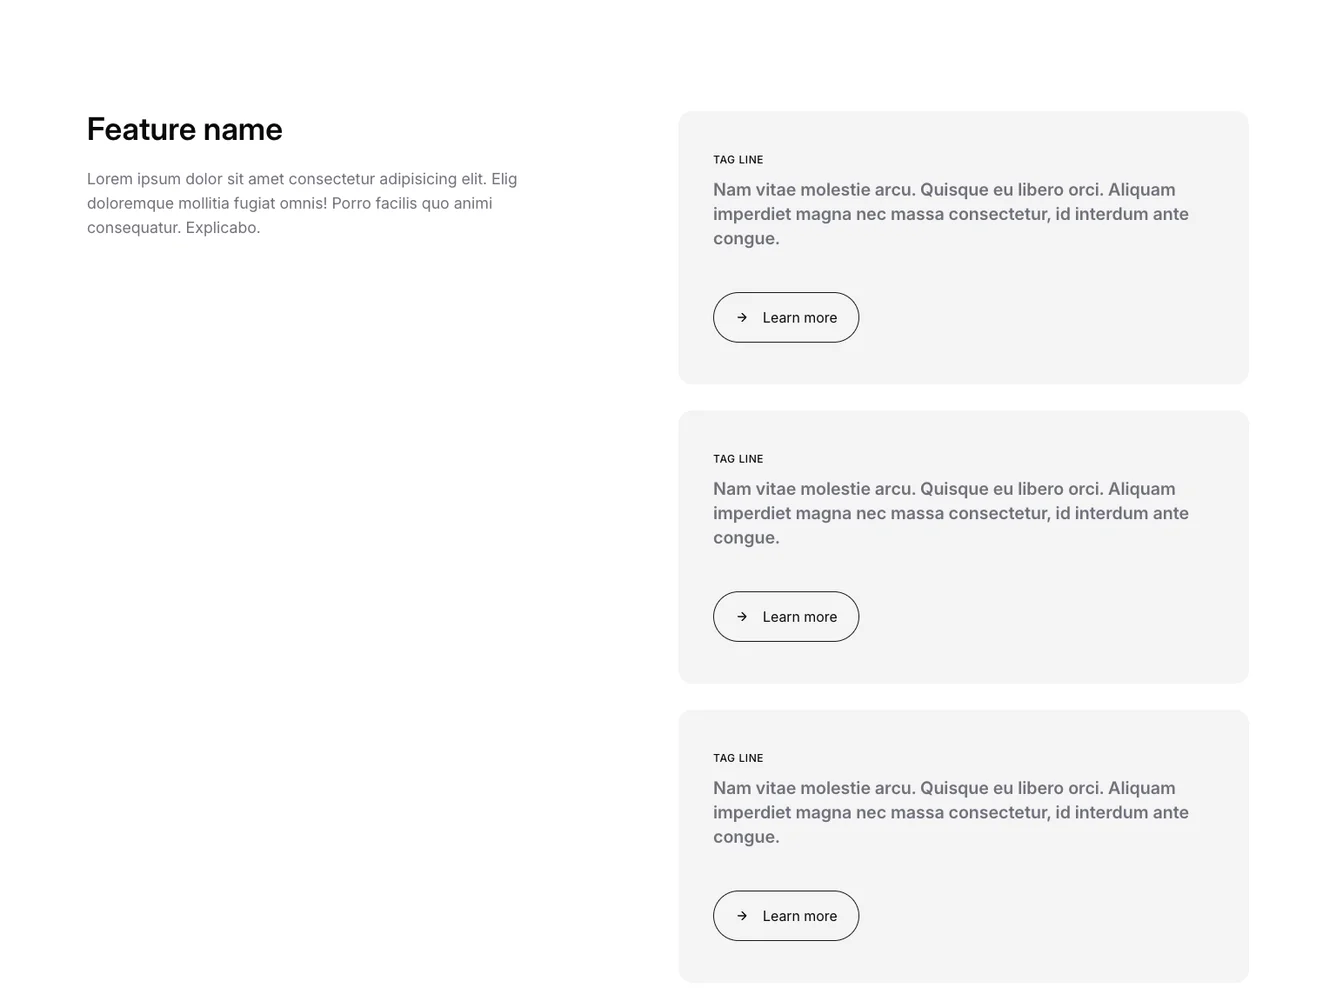Screen dimensions: 1336x1002
Task: Click the 'Feature name' heading
Action: 185,130
